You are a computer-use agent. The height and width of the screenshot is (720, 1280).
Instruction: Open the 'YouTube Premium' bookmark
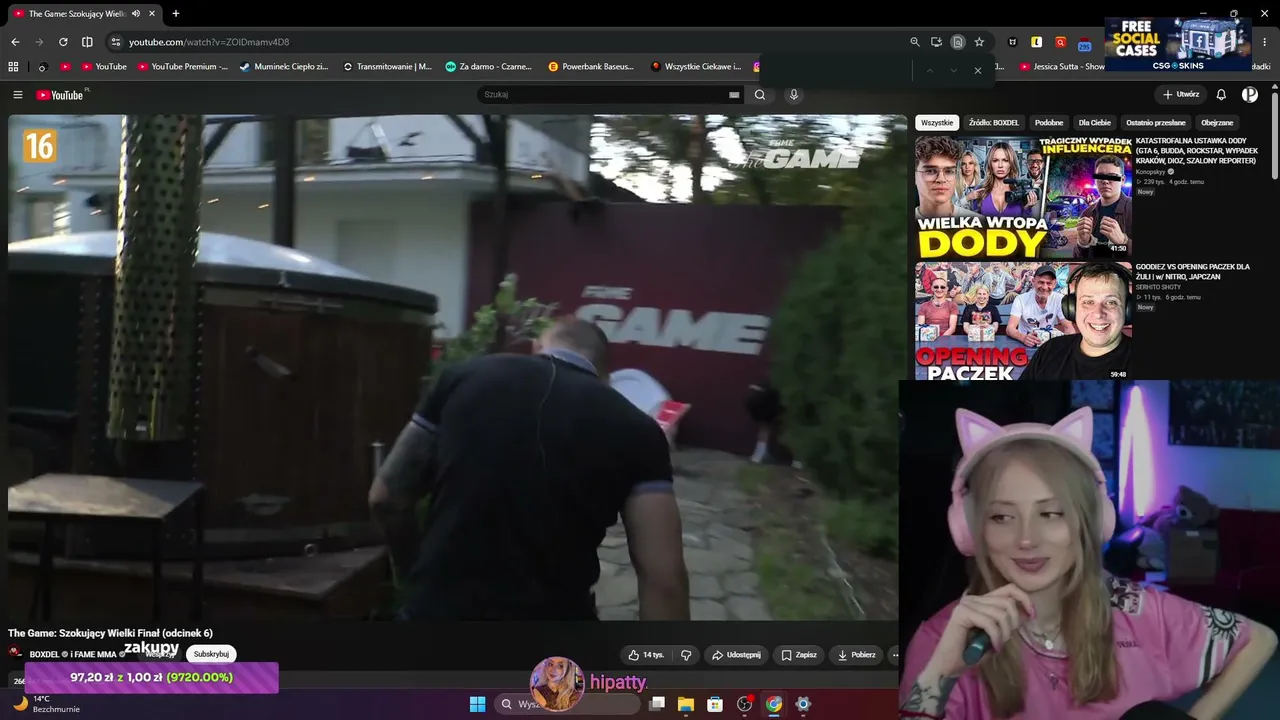[x=183, y=67]
